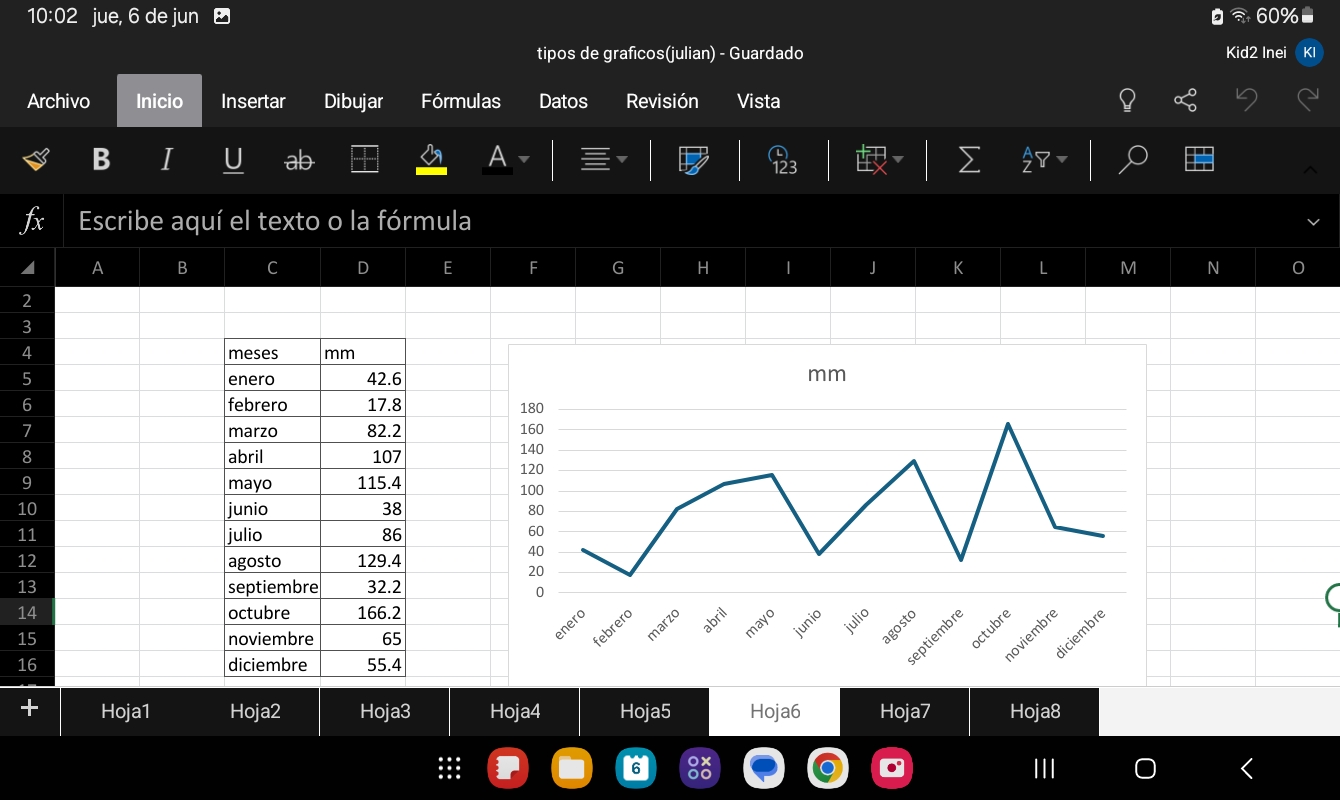Screen dimensions: 1340x800
Task: Expand the font color dropdown
Action: [523, 160]
